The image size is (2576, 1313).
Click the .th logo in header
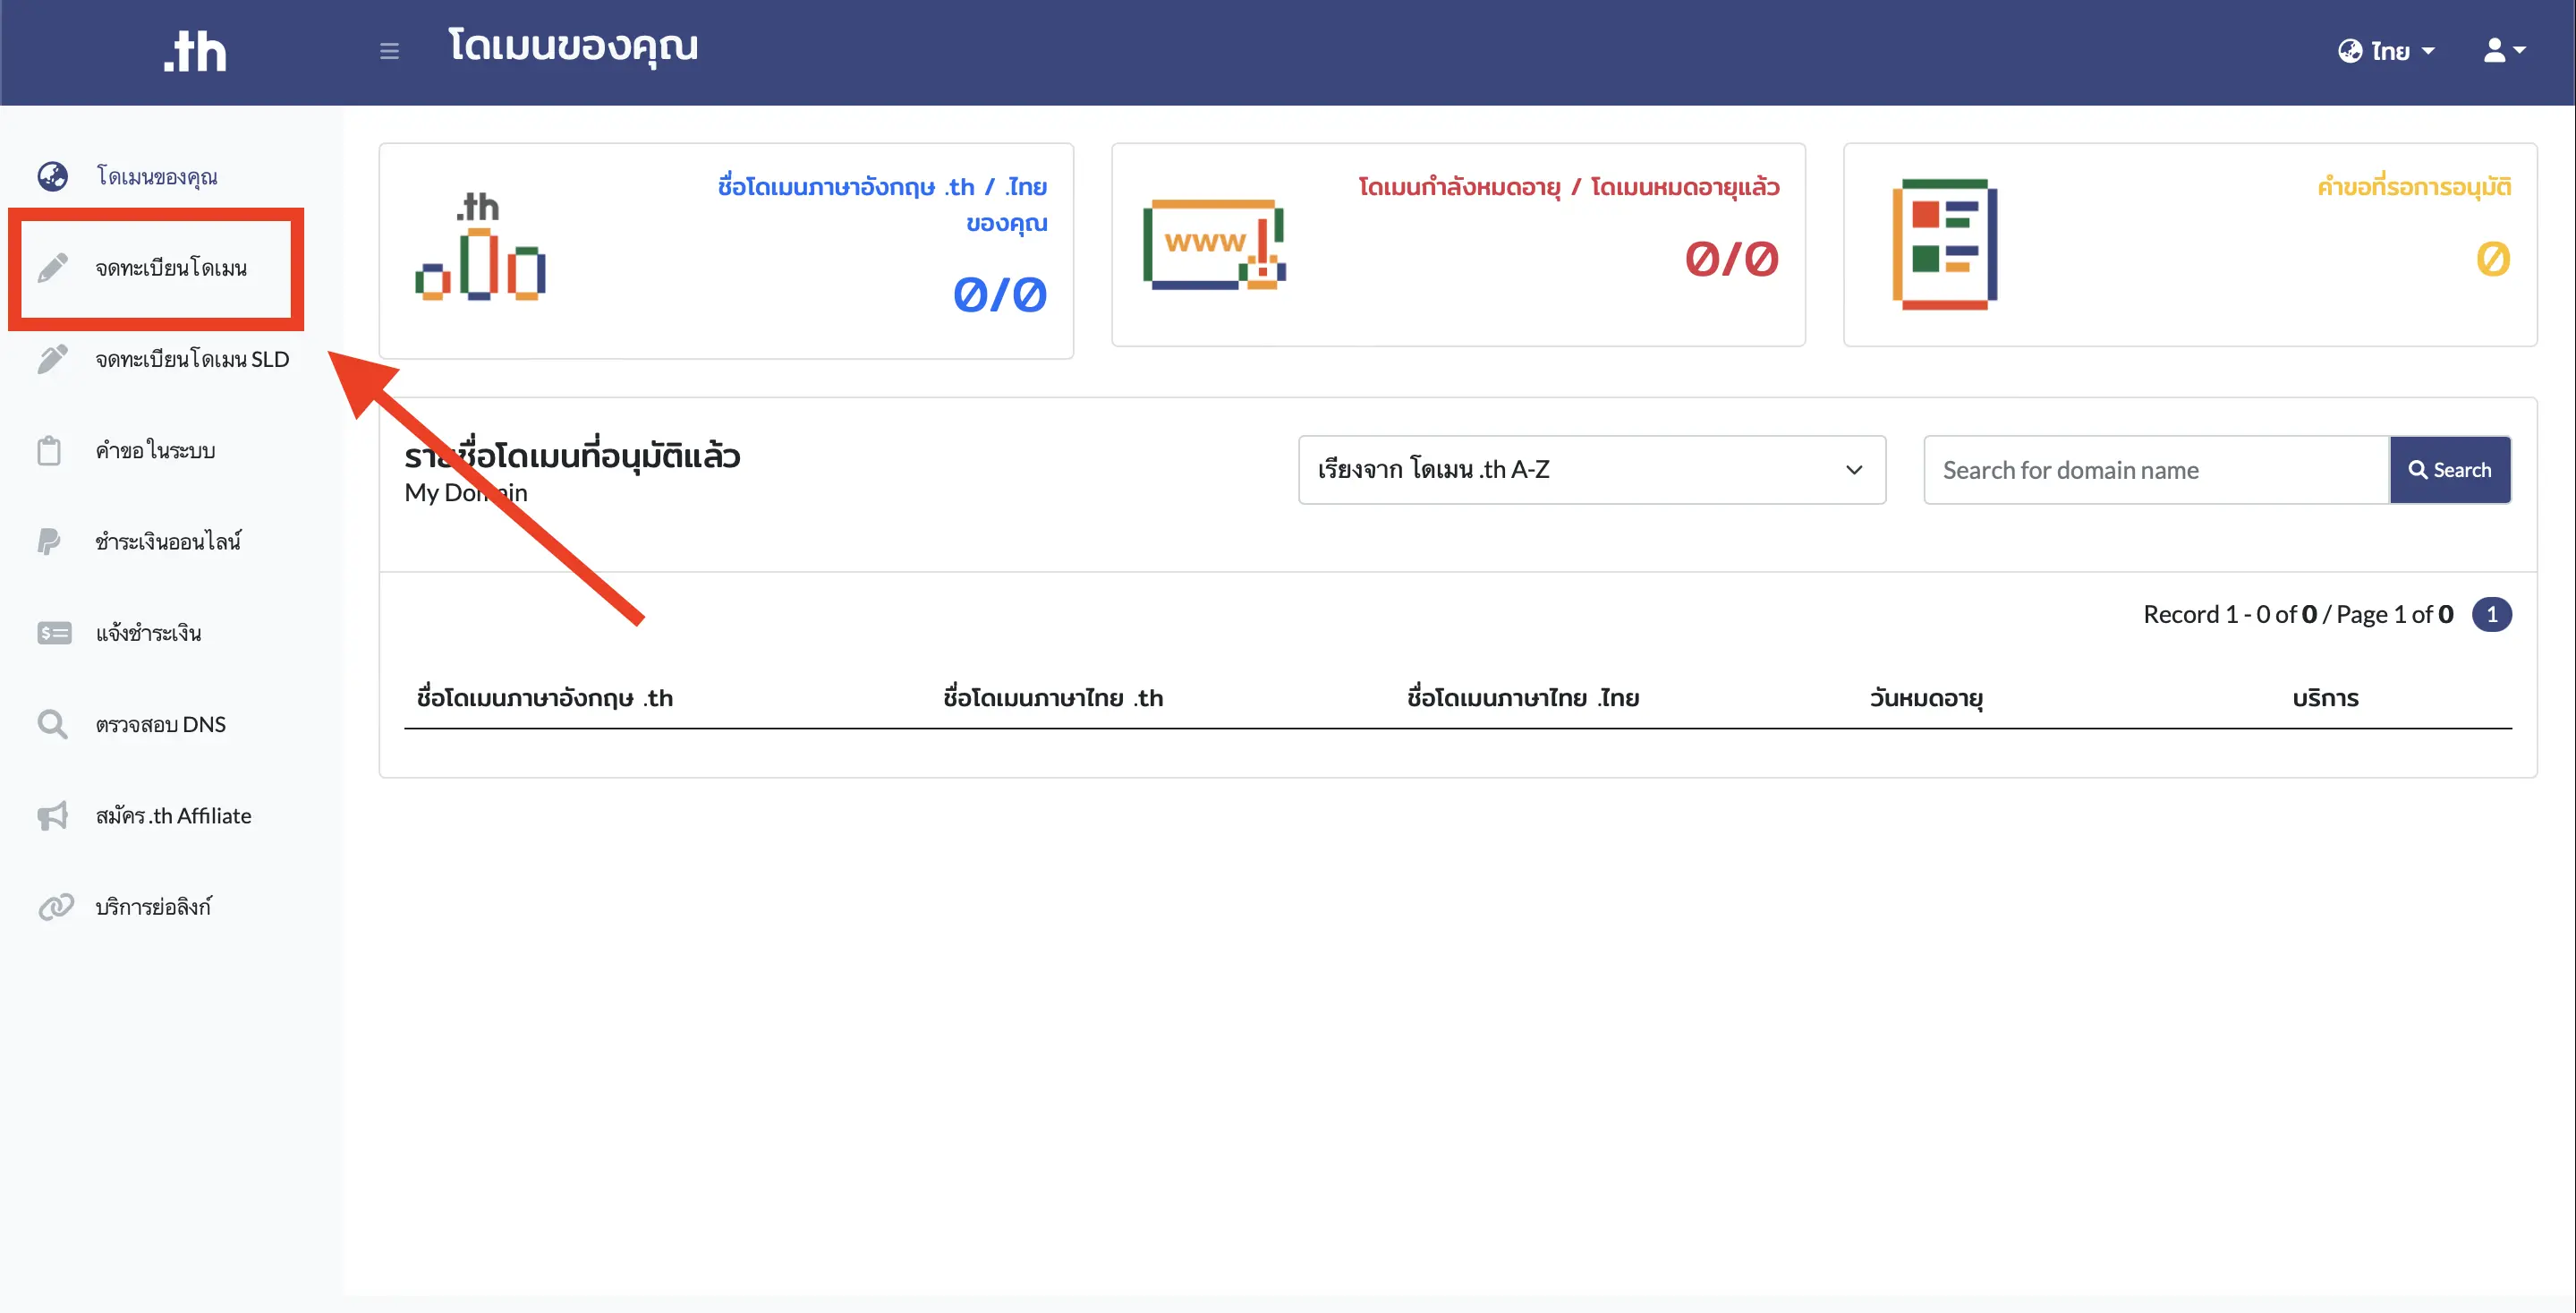coord(195,52)
